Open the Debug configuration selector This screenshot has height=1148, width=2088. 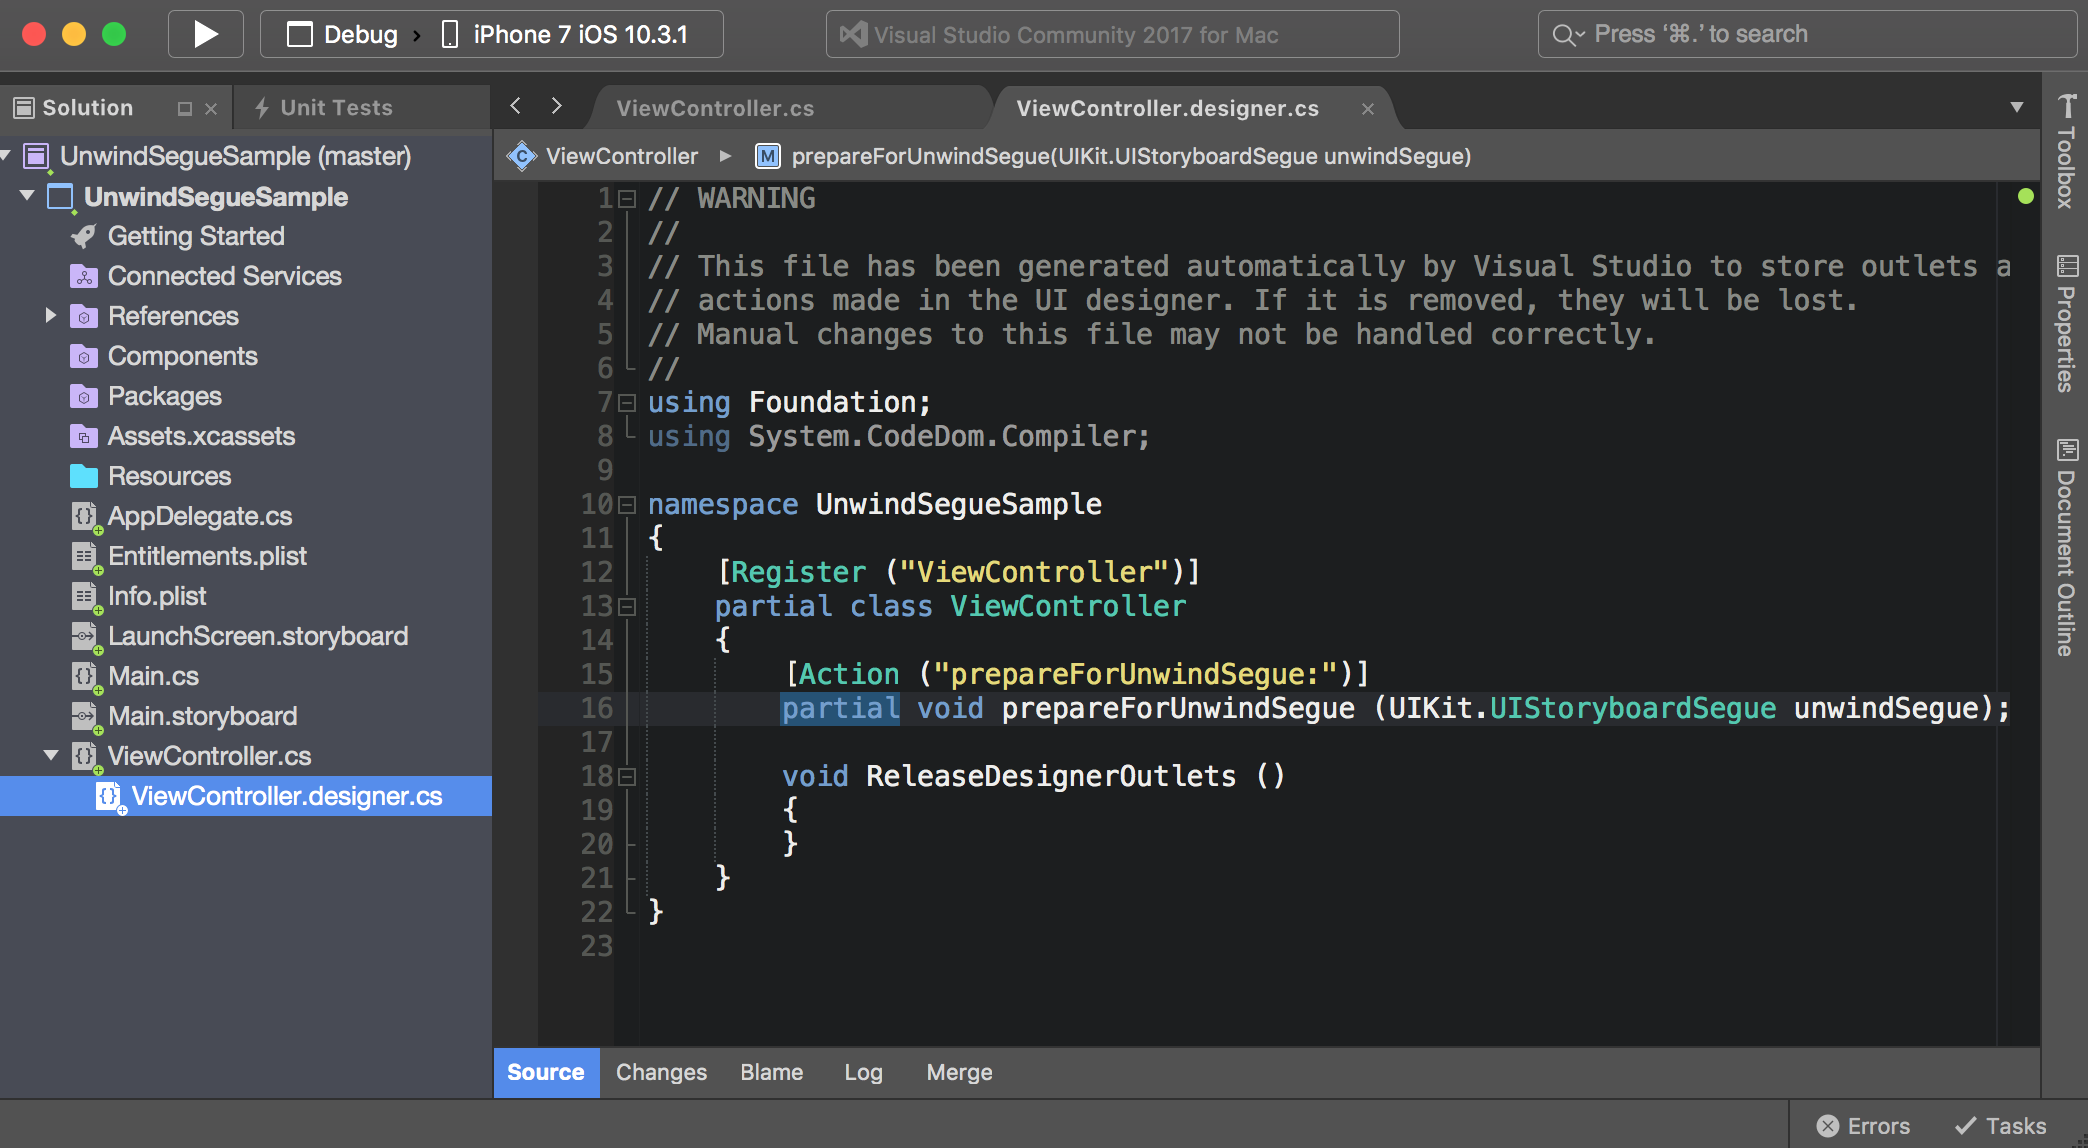[x=342, y=35]
